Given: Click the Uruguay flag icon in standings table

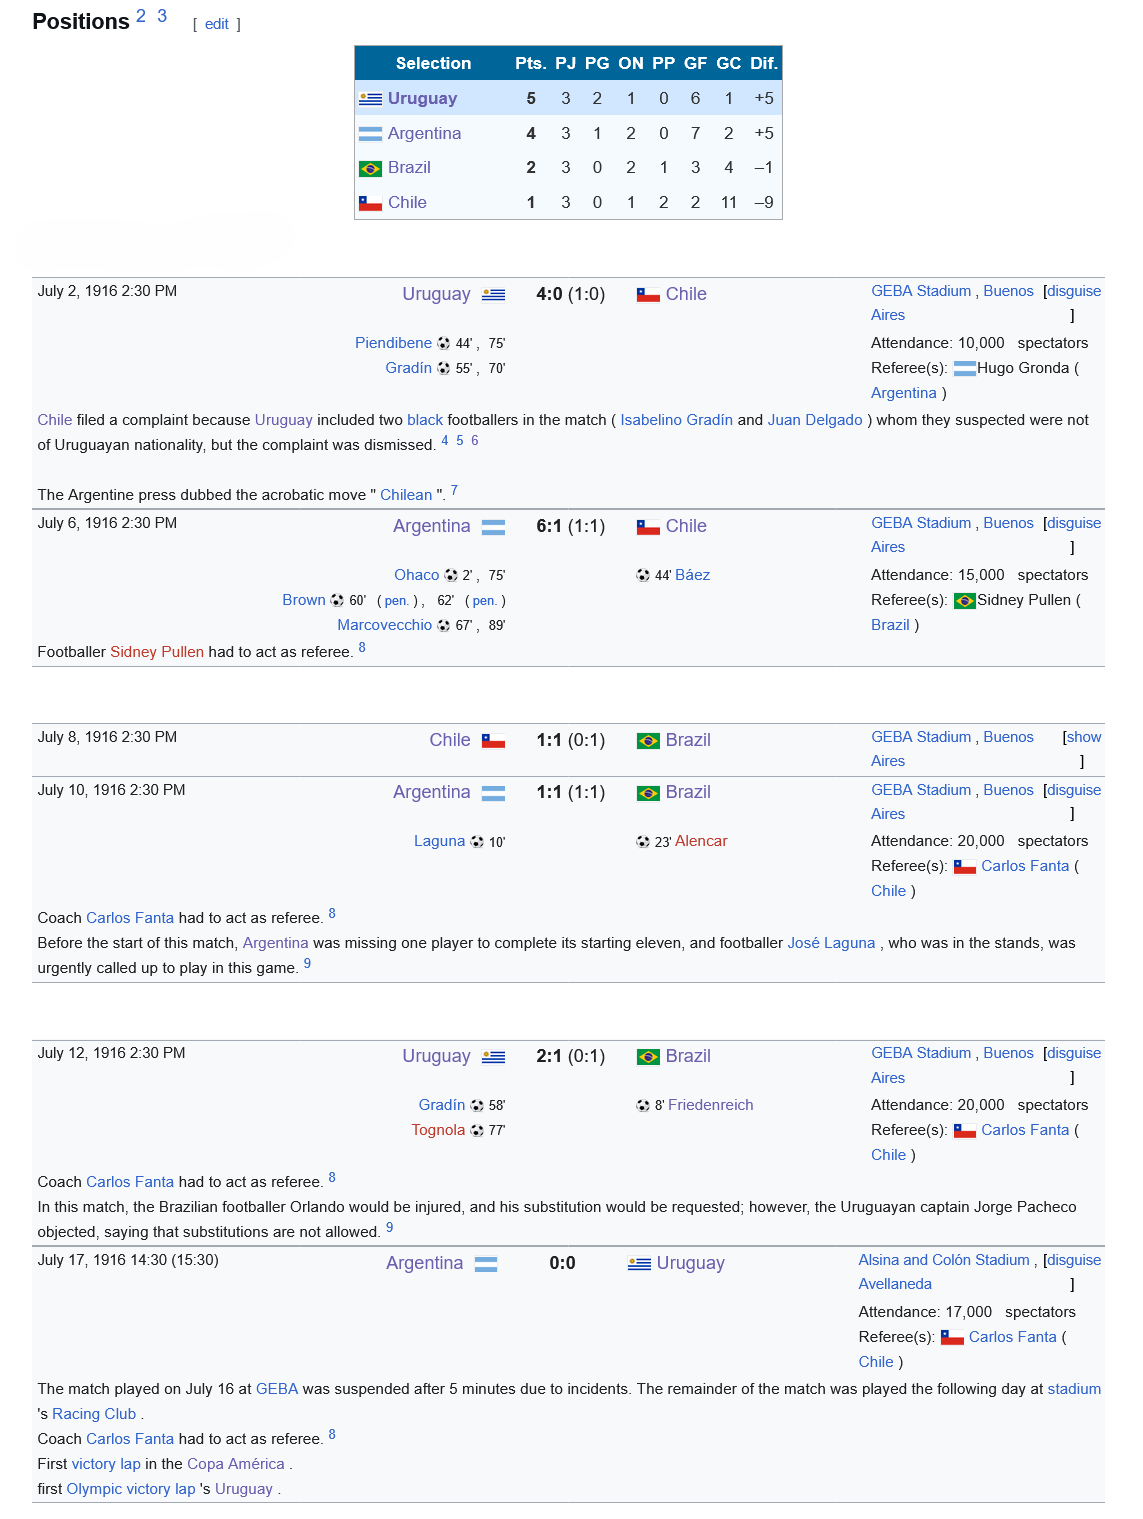Looking at the screenshot, I should coord(370,99).
